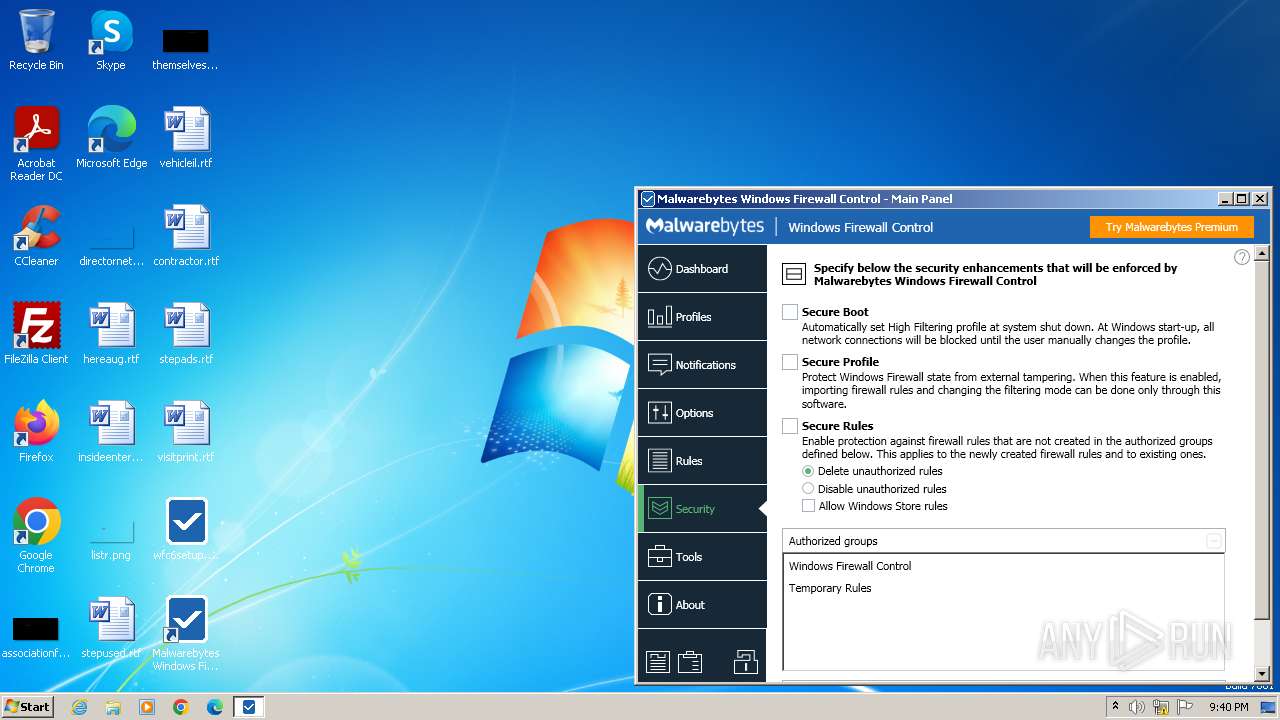This screenshot has width=1280, height=720.
Task: Open the connections log clipboard icon
Action: (689, 662)
